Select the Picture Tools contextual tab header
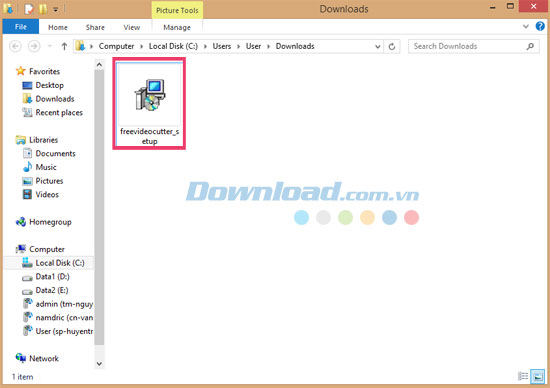550x388 pixels. [x=177, y=10]
